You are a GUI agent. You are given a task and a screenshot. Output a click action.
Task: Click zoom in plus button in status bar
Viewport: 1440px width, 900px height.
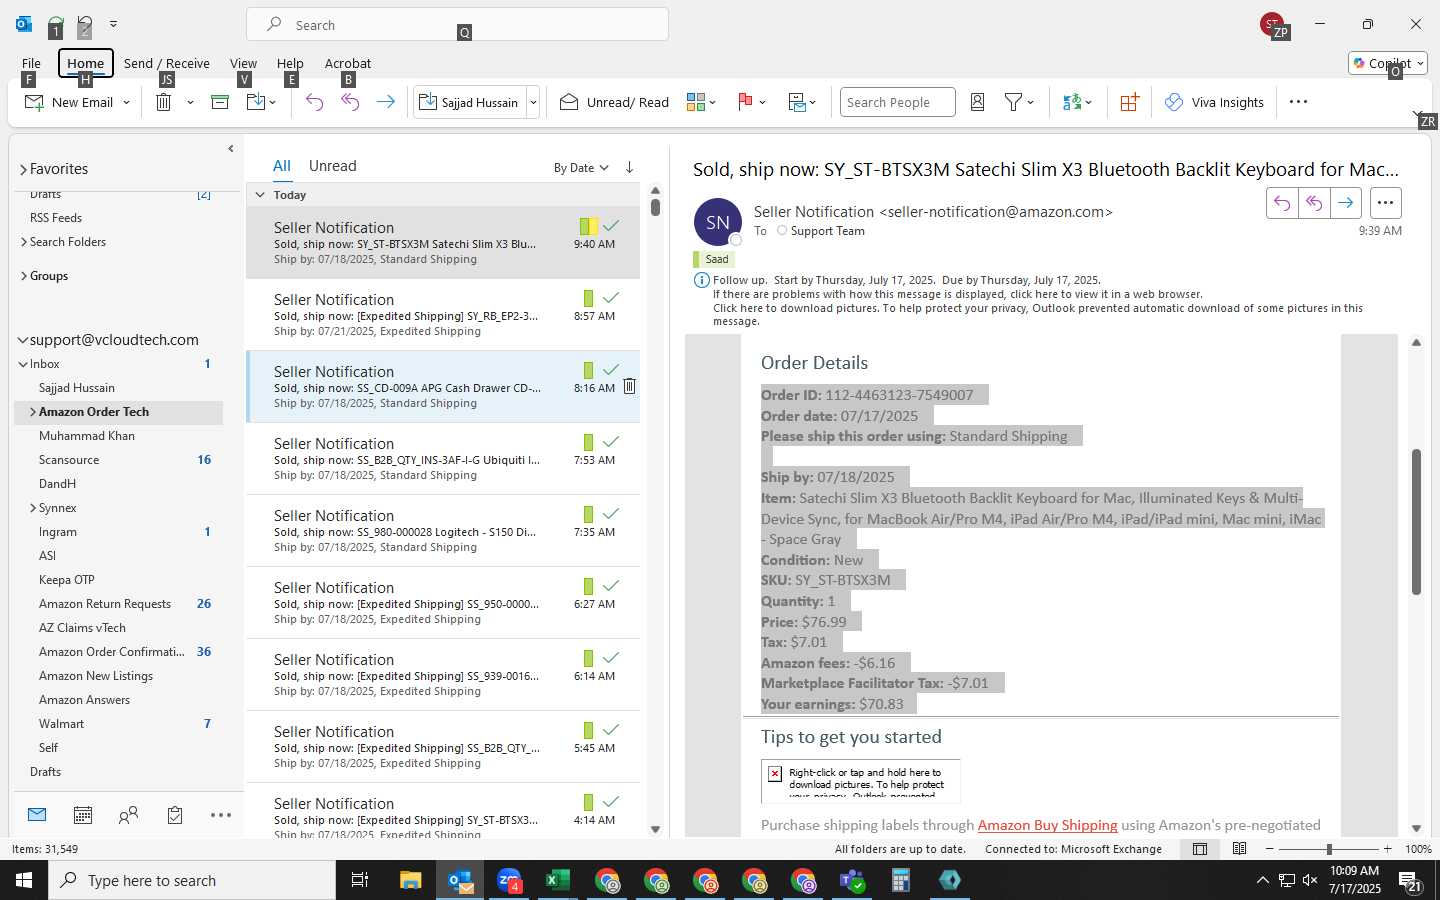pos(1387,849)
